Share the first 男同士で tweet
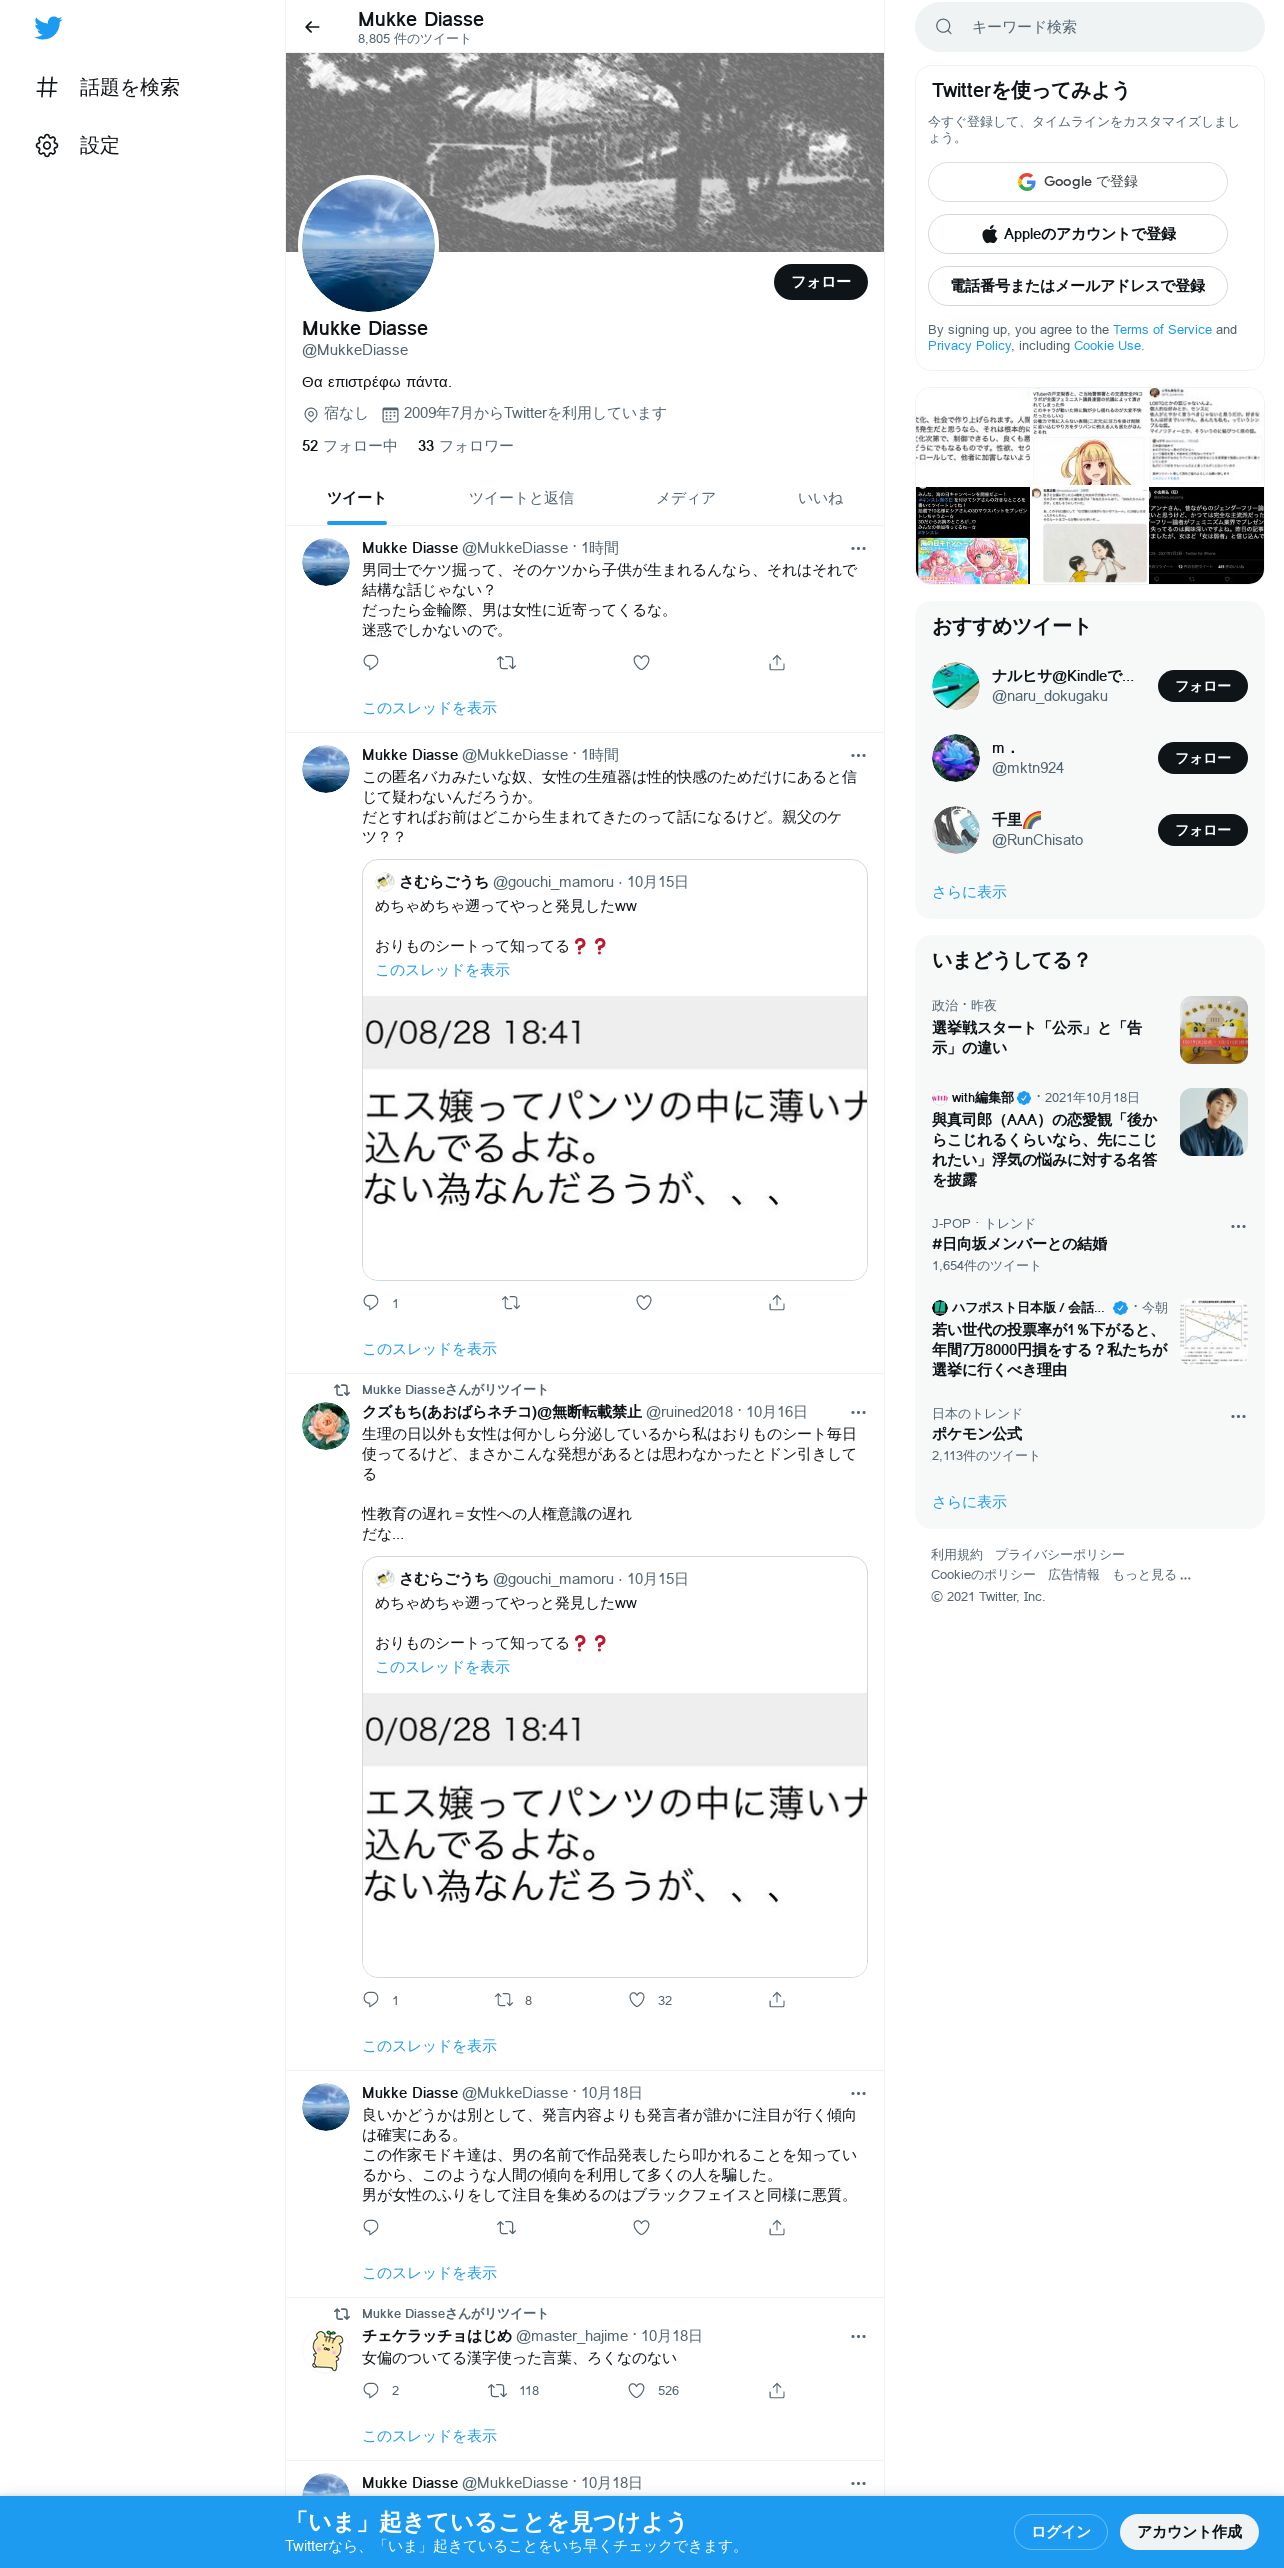Viewport: 1284px width, 2568px height. [x=777, y=662]
